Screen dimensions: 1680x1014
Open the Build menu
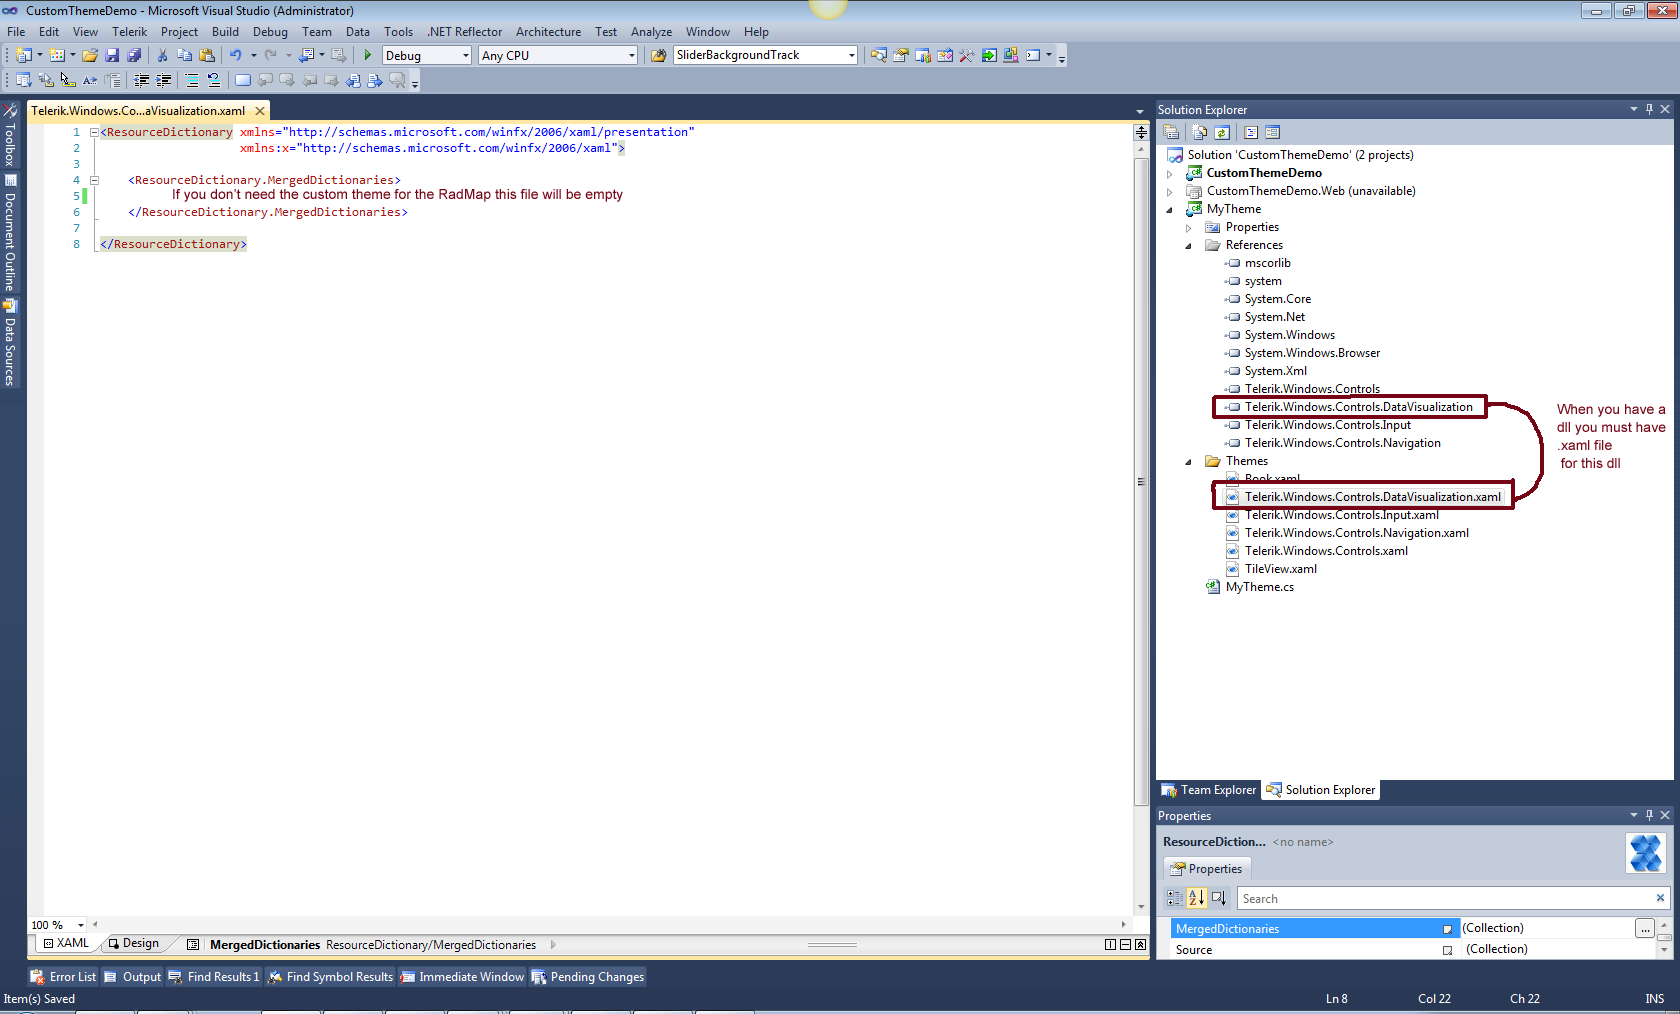coord(225,32)
